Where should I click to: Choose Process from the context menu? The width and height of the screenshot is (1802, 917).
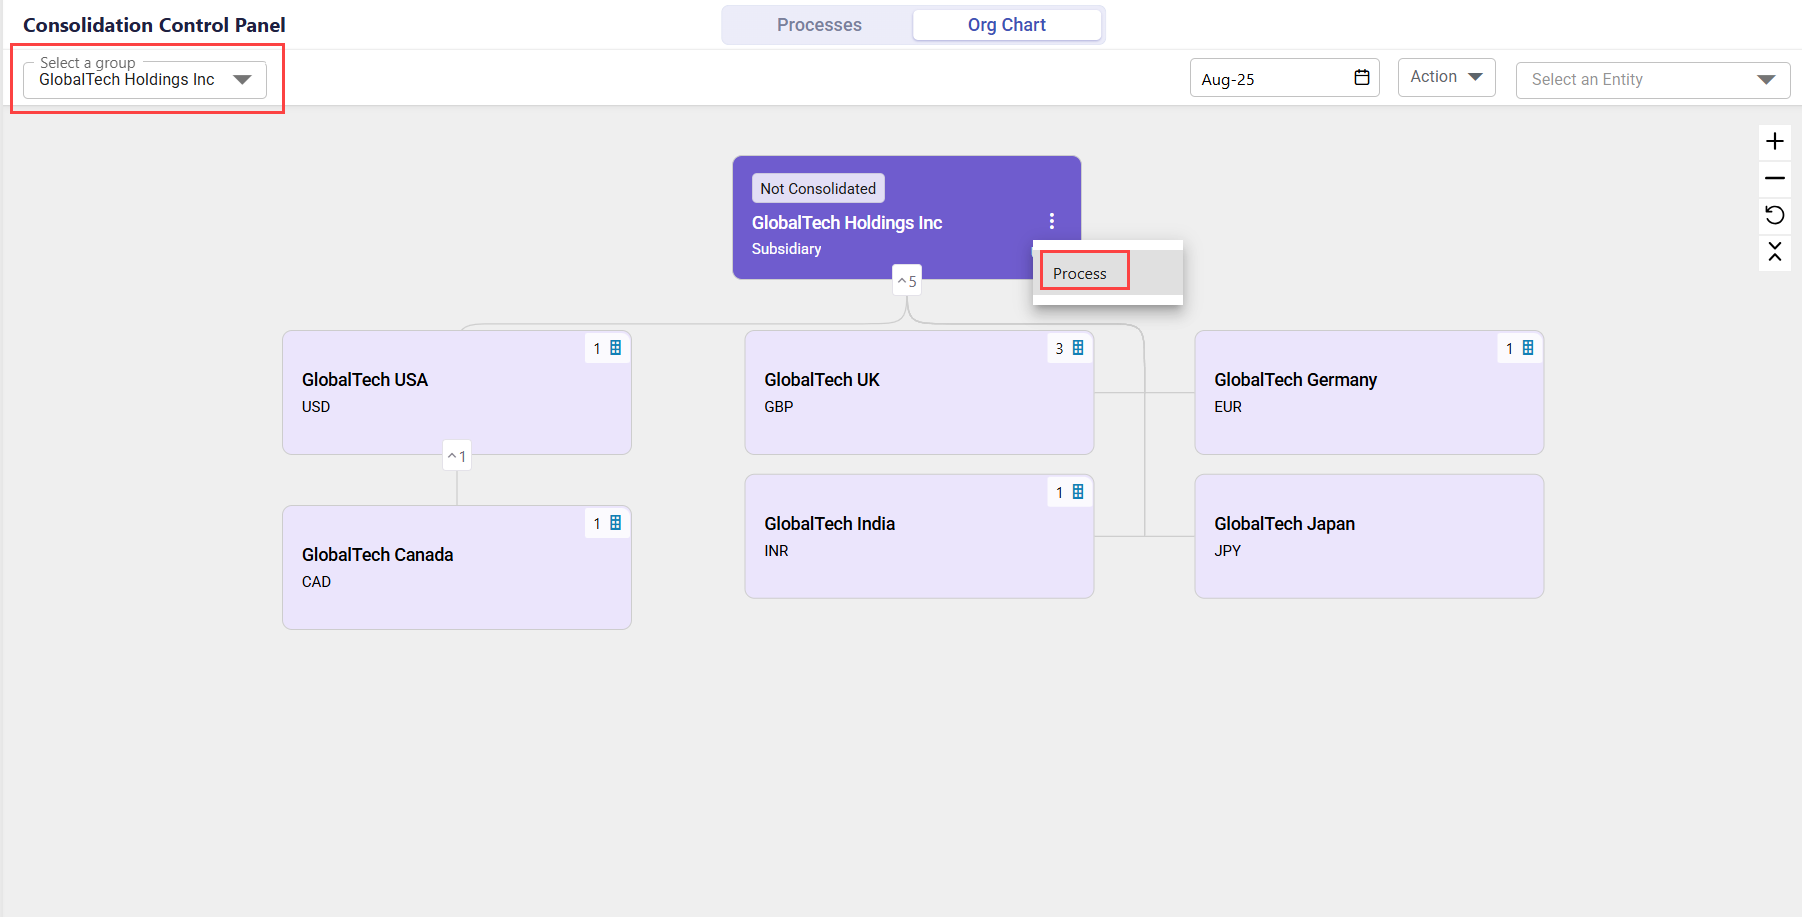(1080, 273)
